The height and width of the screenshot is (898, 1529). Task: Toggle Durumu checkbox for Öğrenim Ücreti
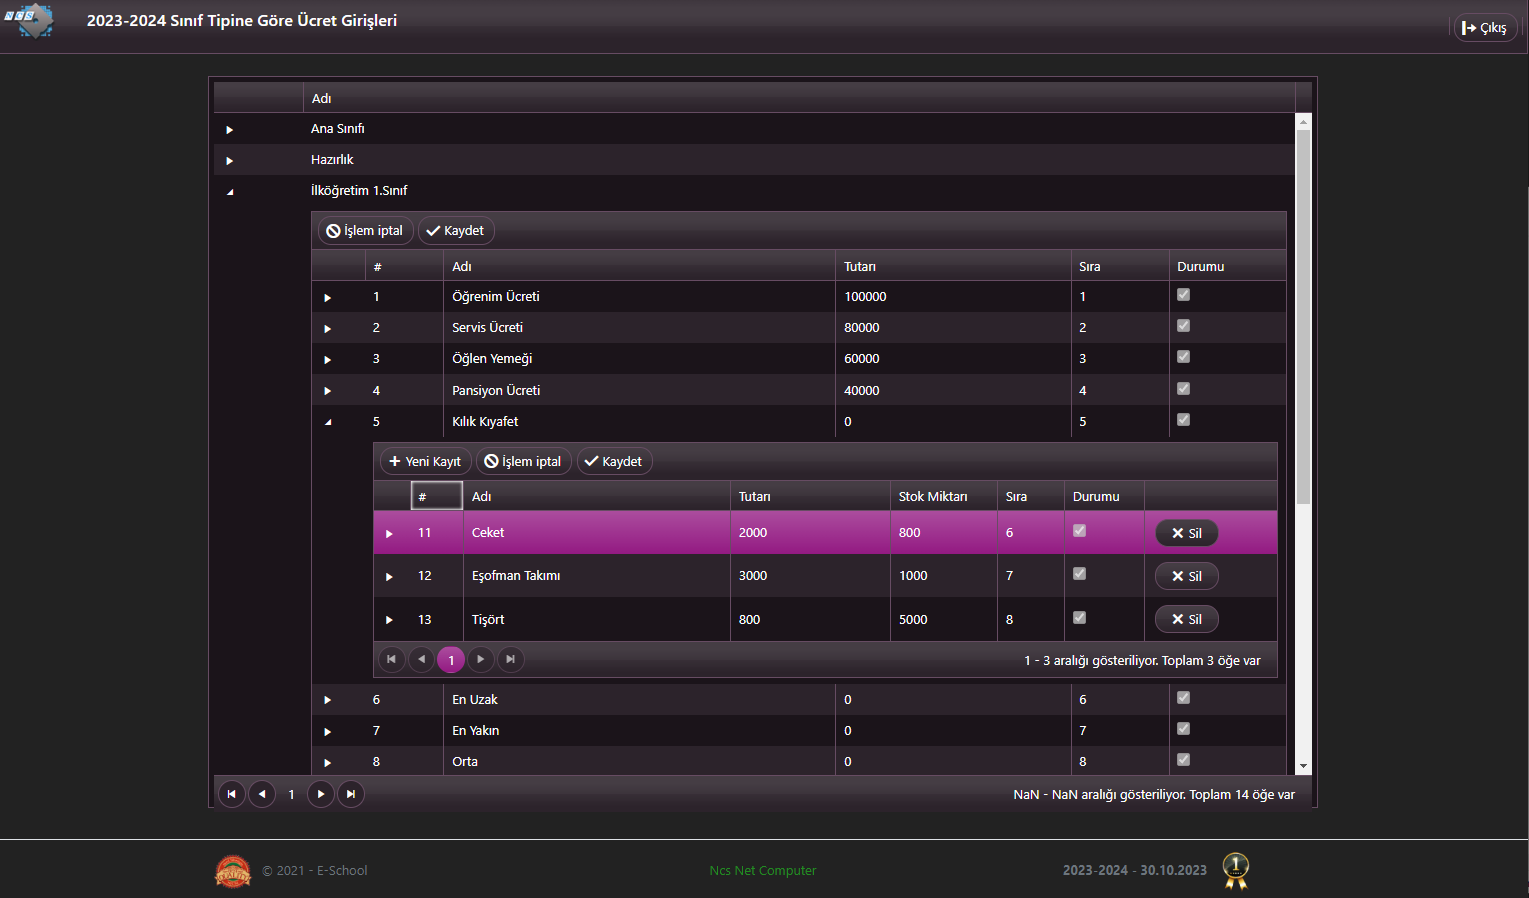[1183, 295]
